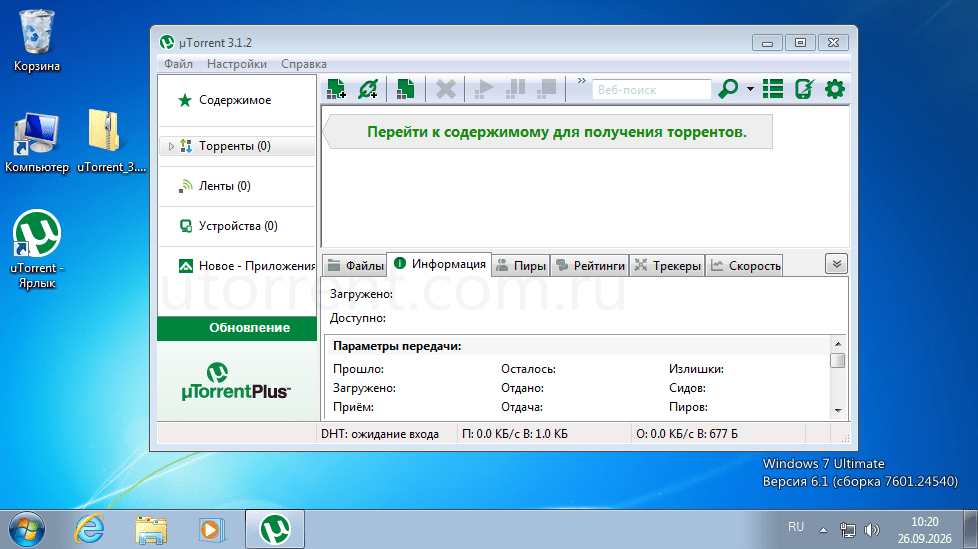Click the Stop torrent icon
This screenshot has height=549, width=978.
click(546, 89)
